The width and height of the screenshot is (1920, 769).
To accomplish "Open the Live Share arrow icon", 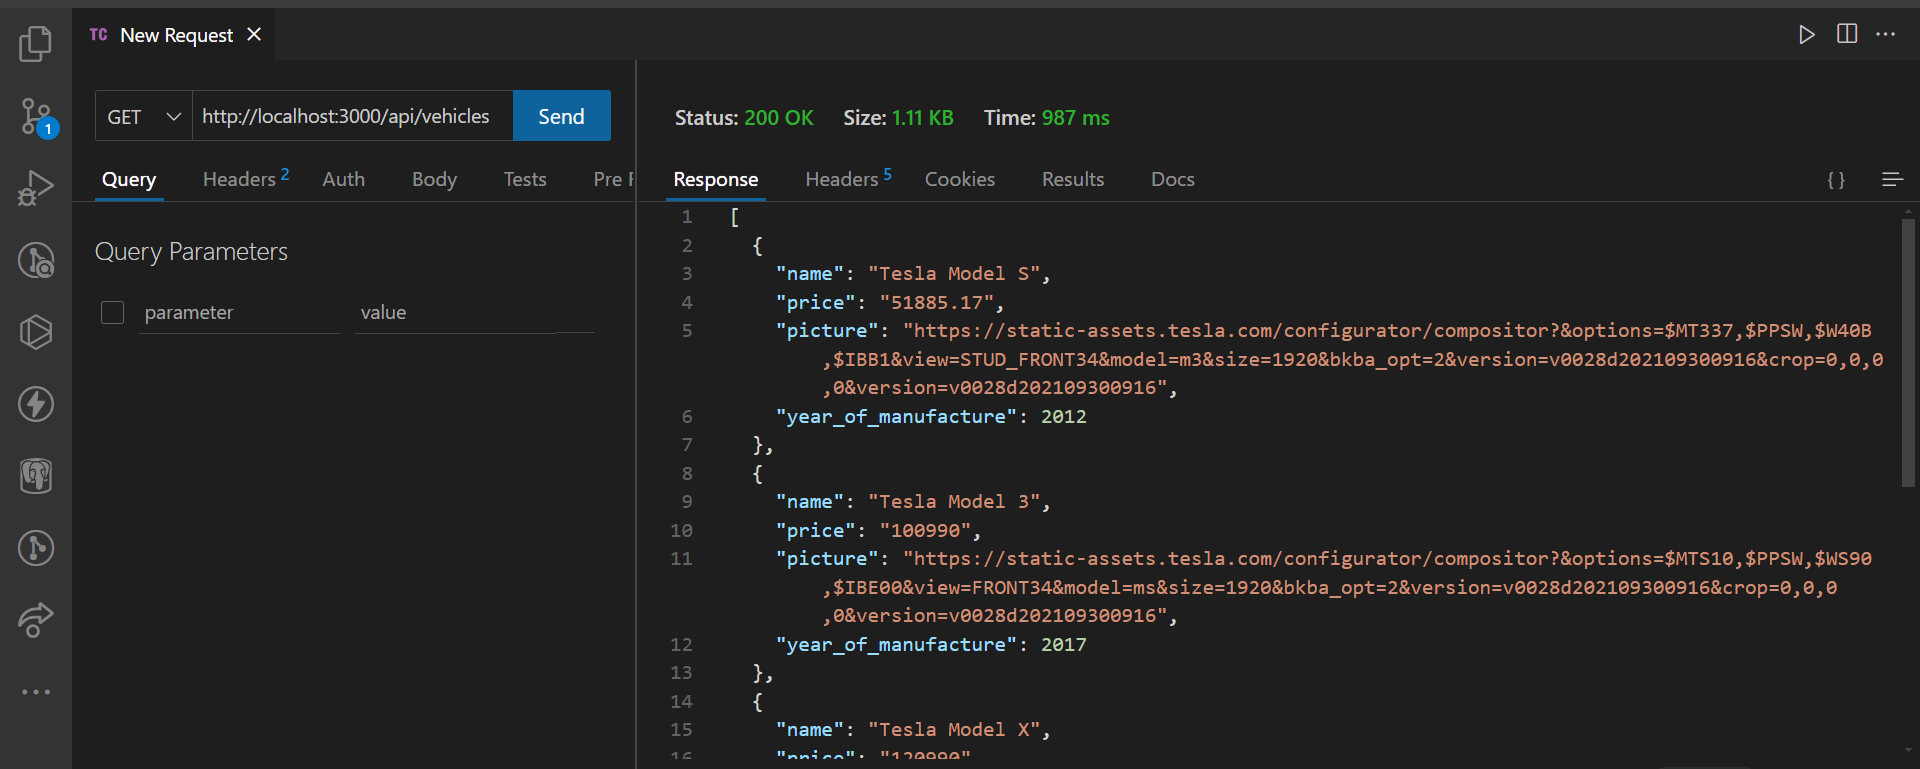I will (x=36, y=620).
